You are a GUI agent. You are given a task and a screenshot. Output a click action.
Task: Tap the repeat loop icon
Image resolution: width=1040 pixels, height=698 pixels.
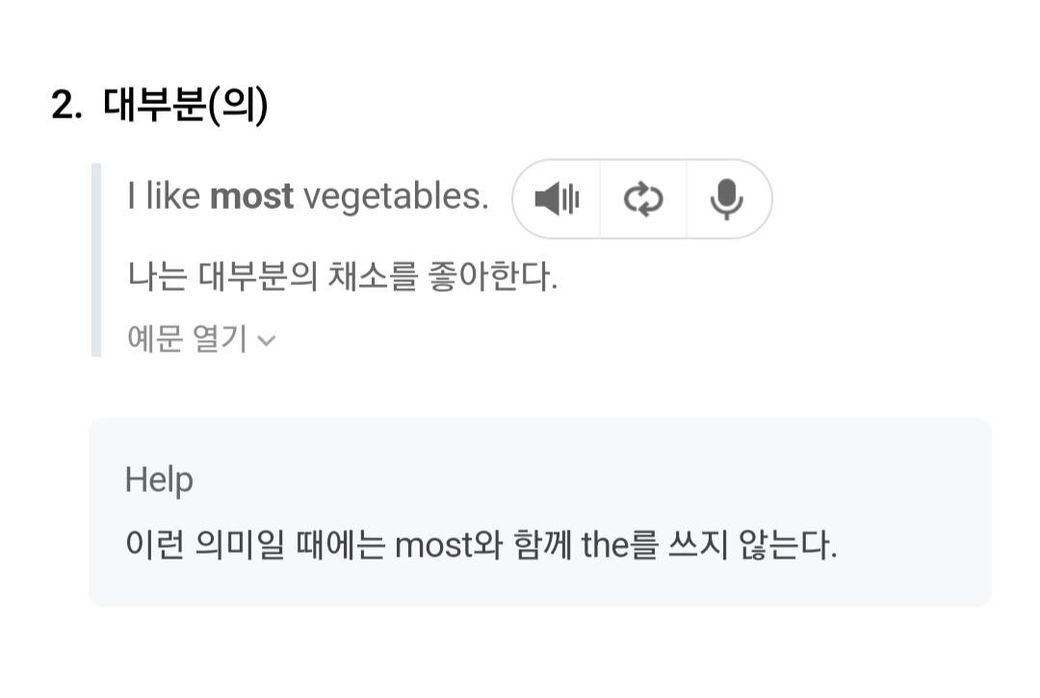pos(643,199)
